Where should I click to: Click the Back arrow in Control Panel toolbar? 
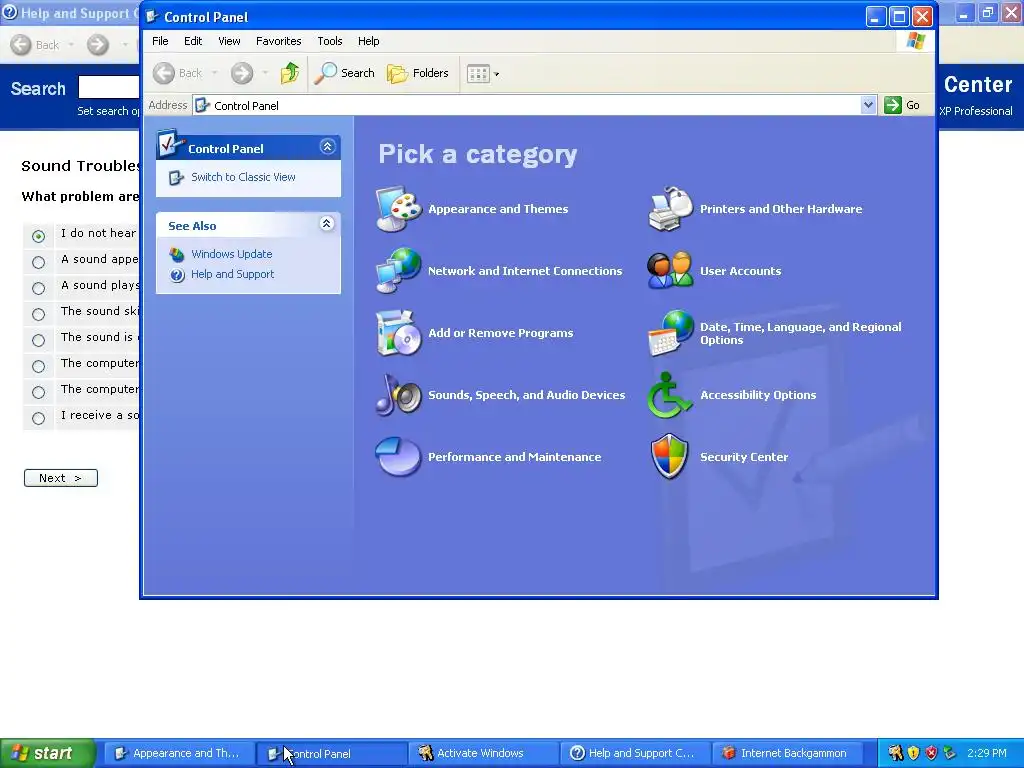click(164, 73)
